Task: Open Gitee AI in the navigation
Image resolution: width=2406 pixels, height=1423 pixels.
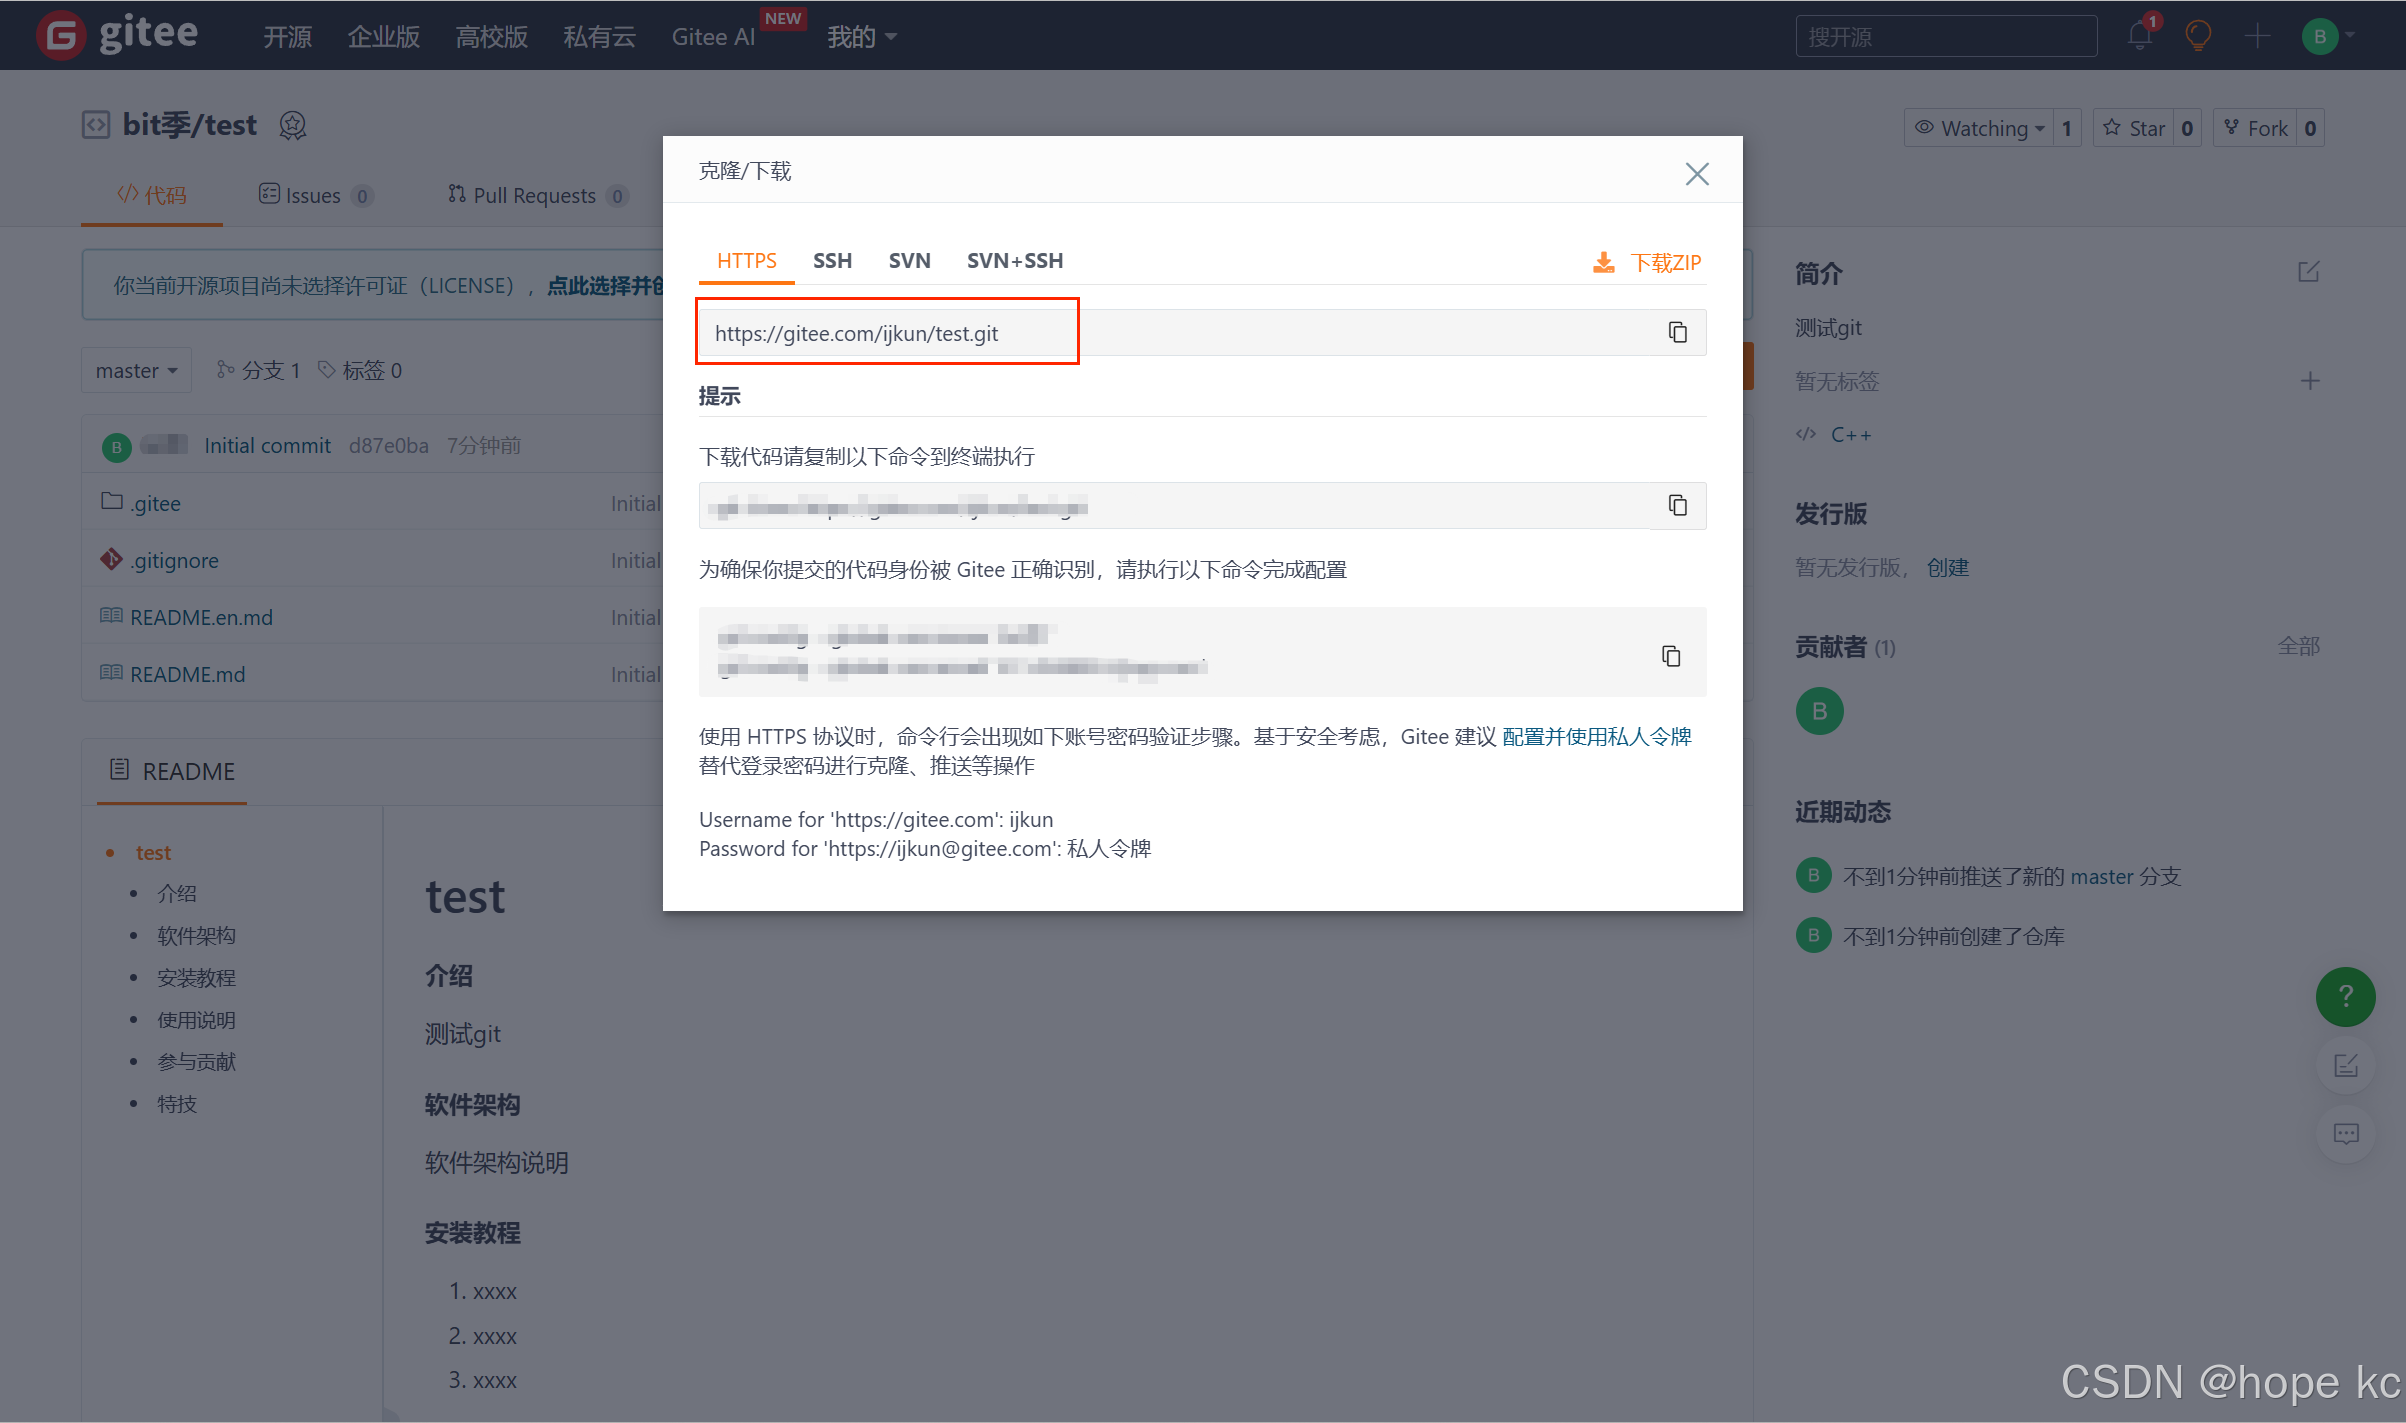Action: click(x=713, y=36)
